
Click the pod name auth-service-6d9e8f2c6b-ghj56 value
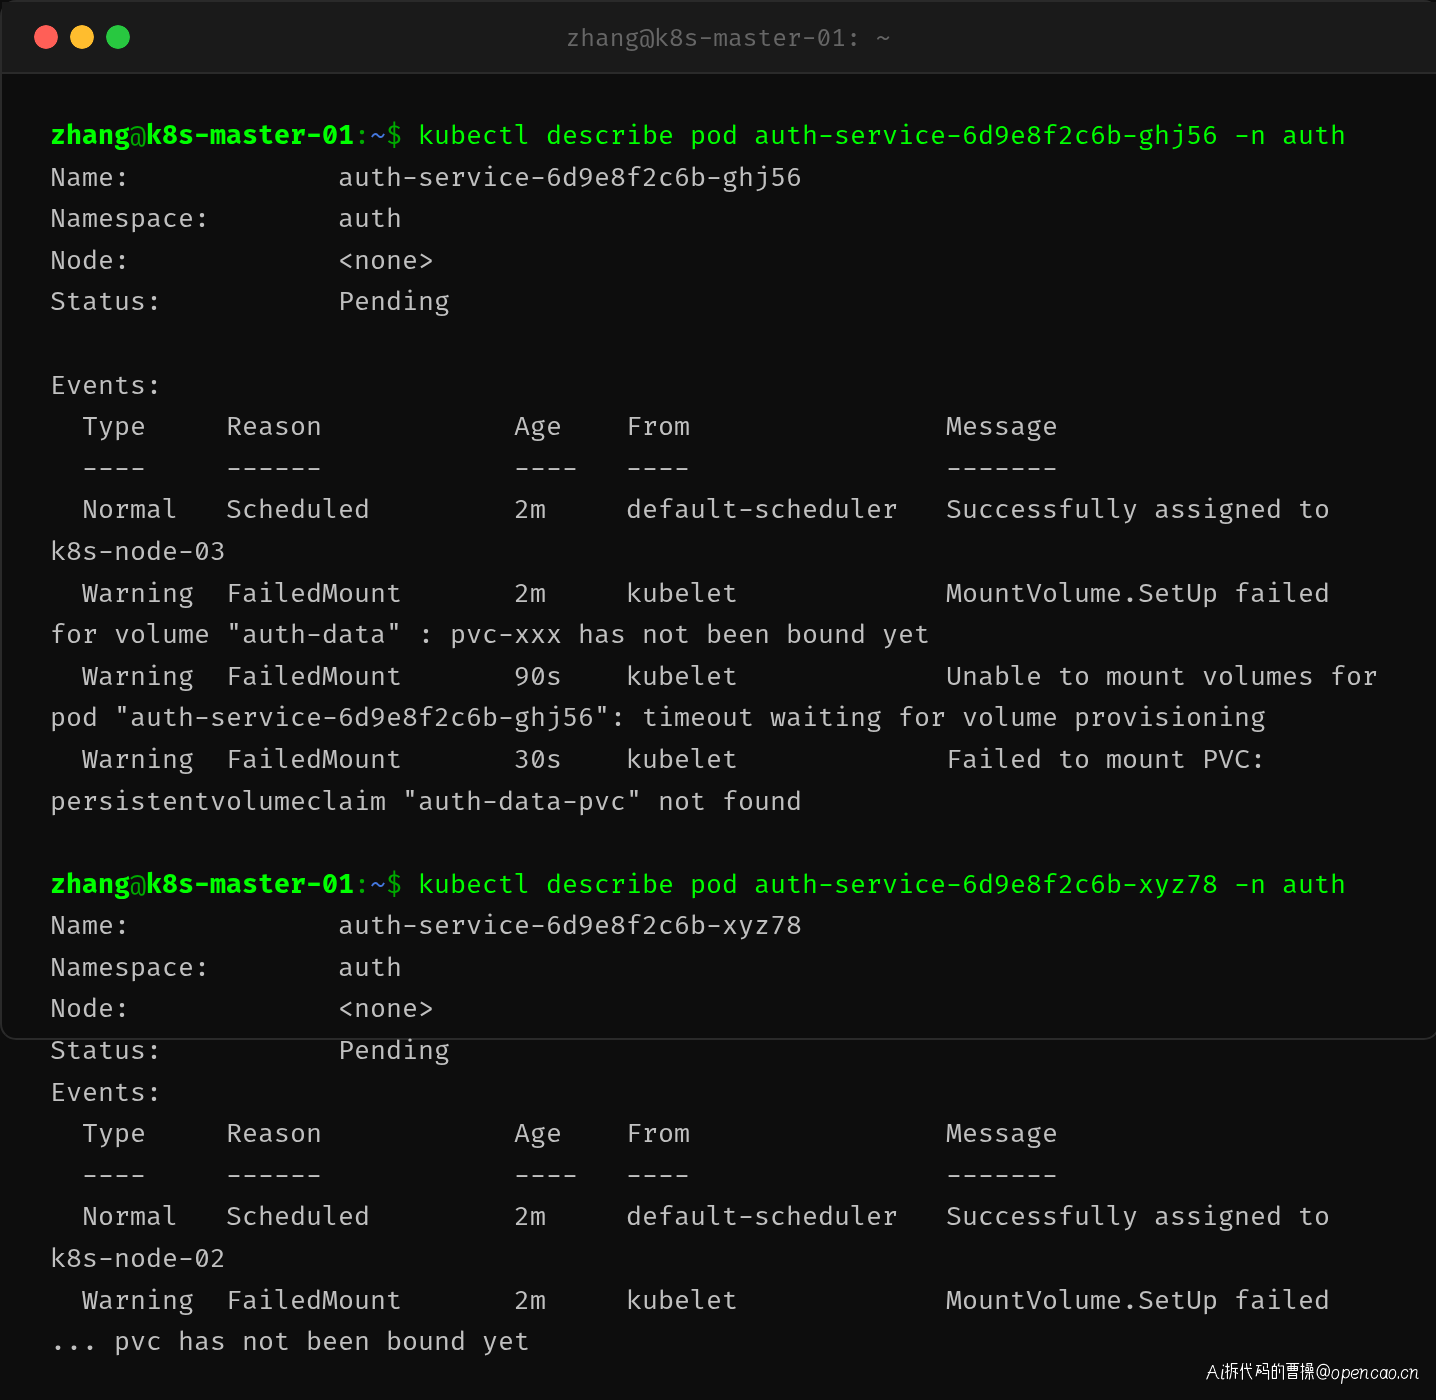click(x=570, y=178)
